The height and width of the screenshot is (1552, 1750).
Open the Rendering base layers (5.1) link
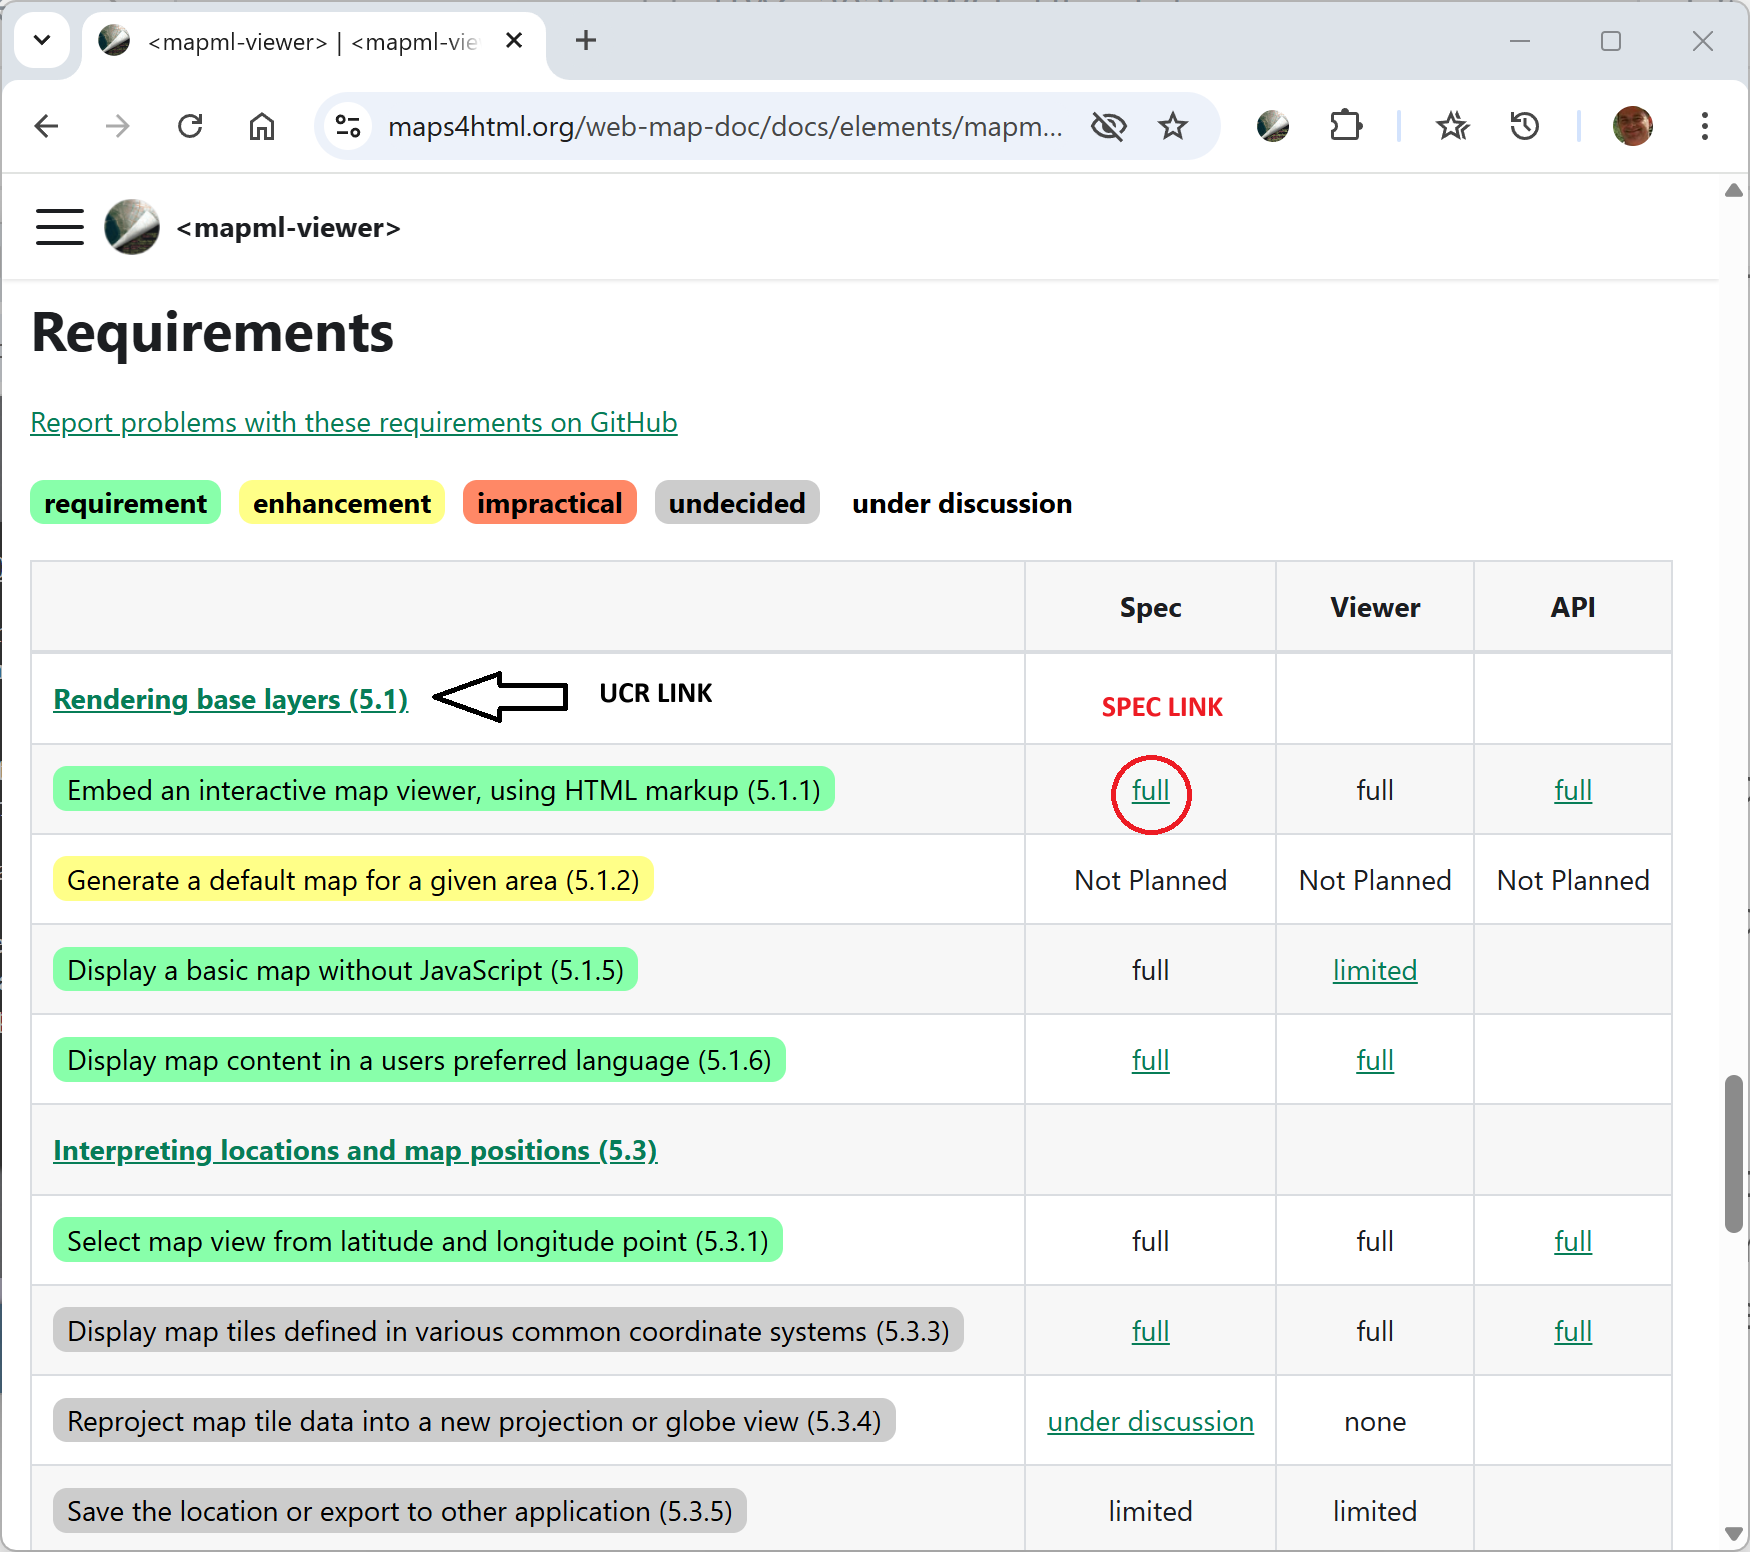(x=230, y=699)
